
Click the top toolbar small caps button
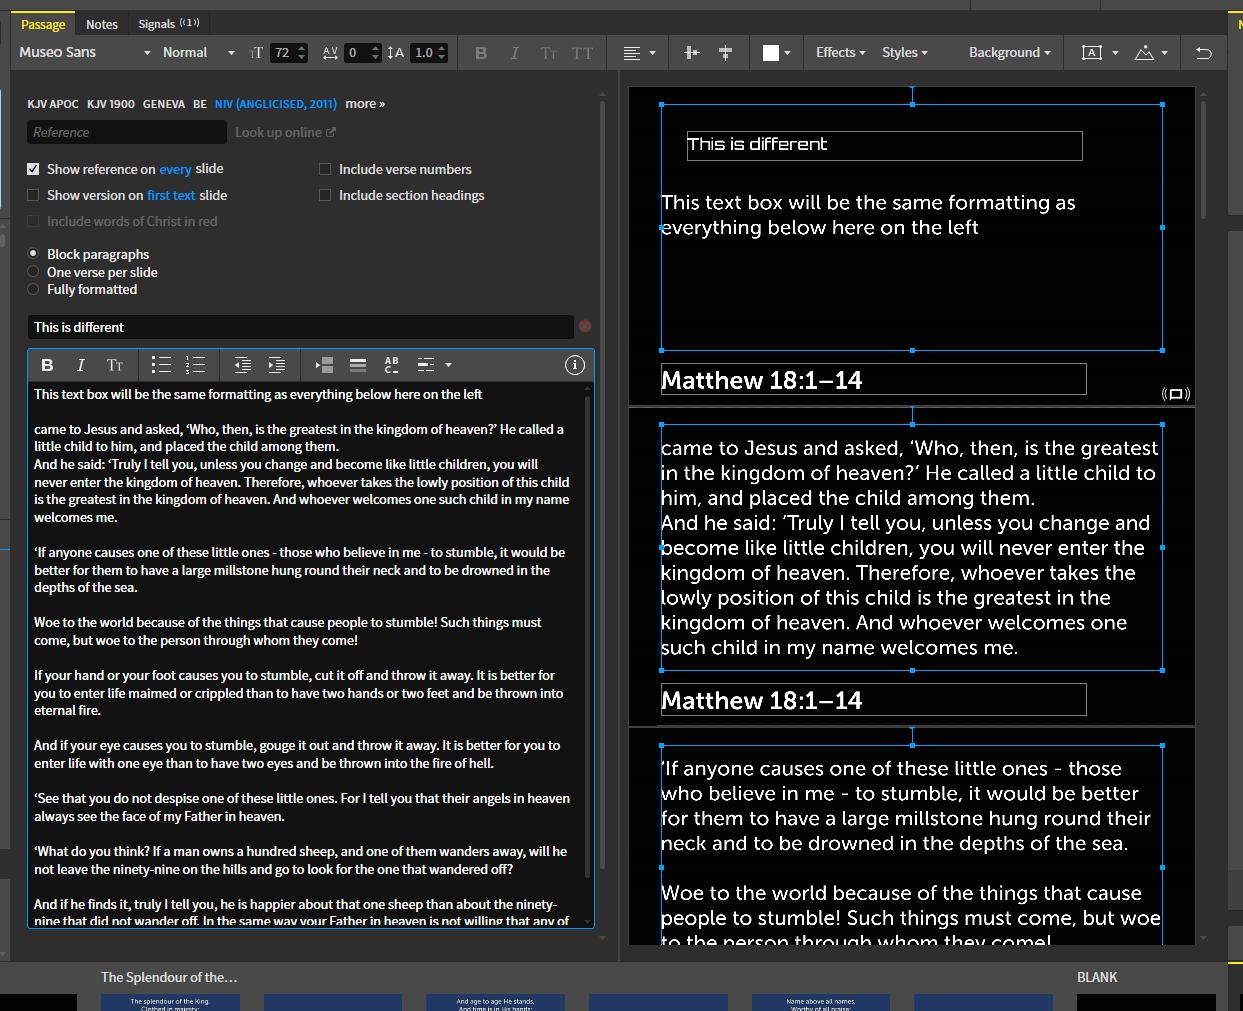click(548, 53)
